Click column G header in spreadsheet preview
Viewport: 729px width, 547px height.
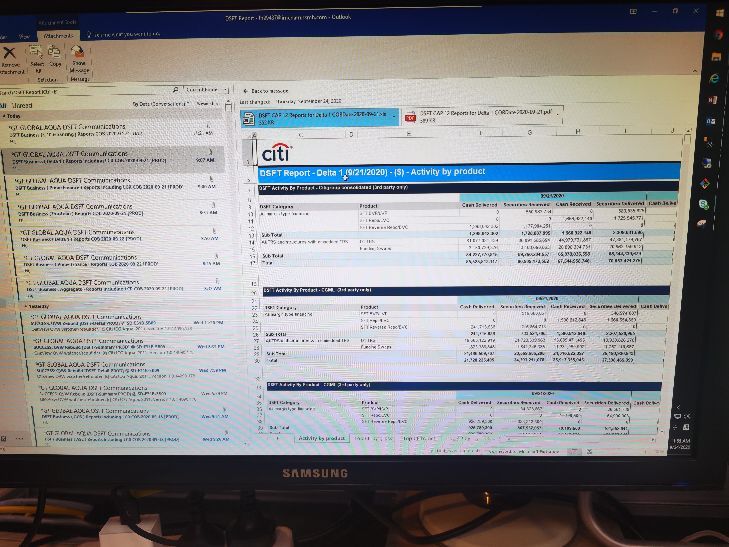(x=529, y=132)
